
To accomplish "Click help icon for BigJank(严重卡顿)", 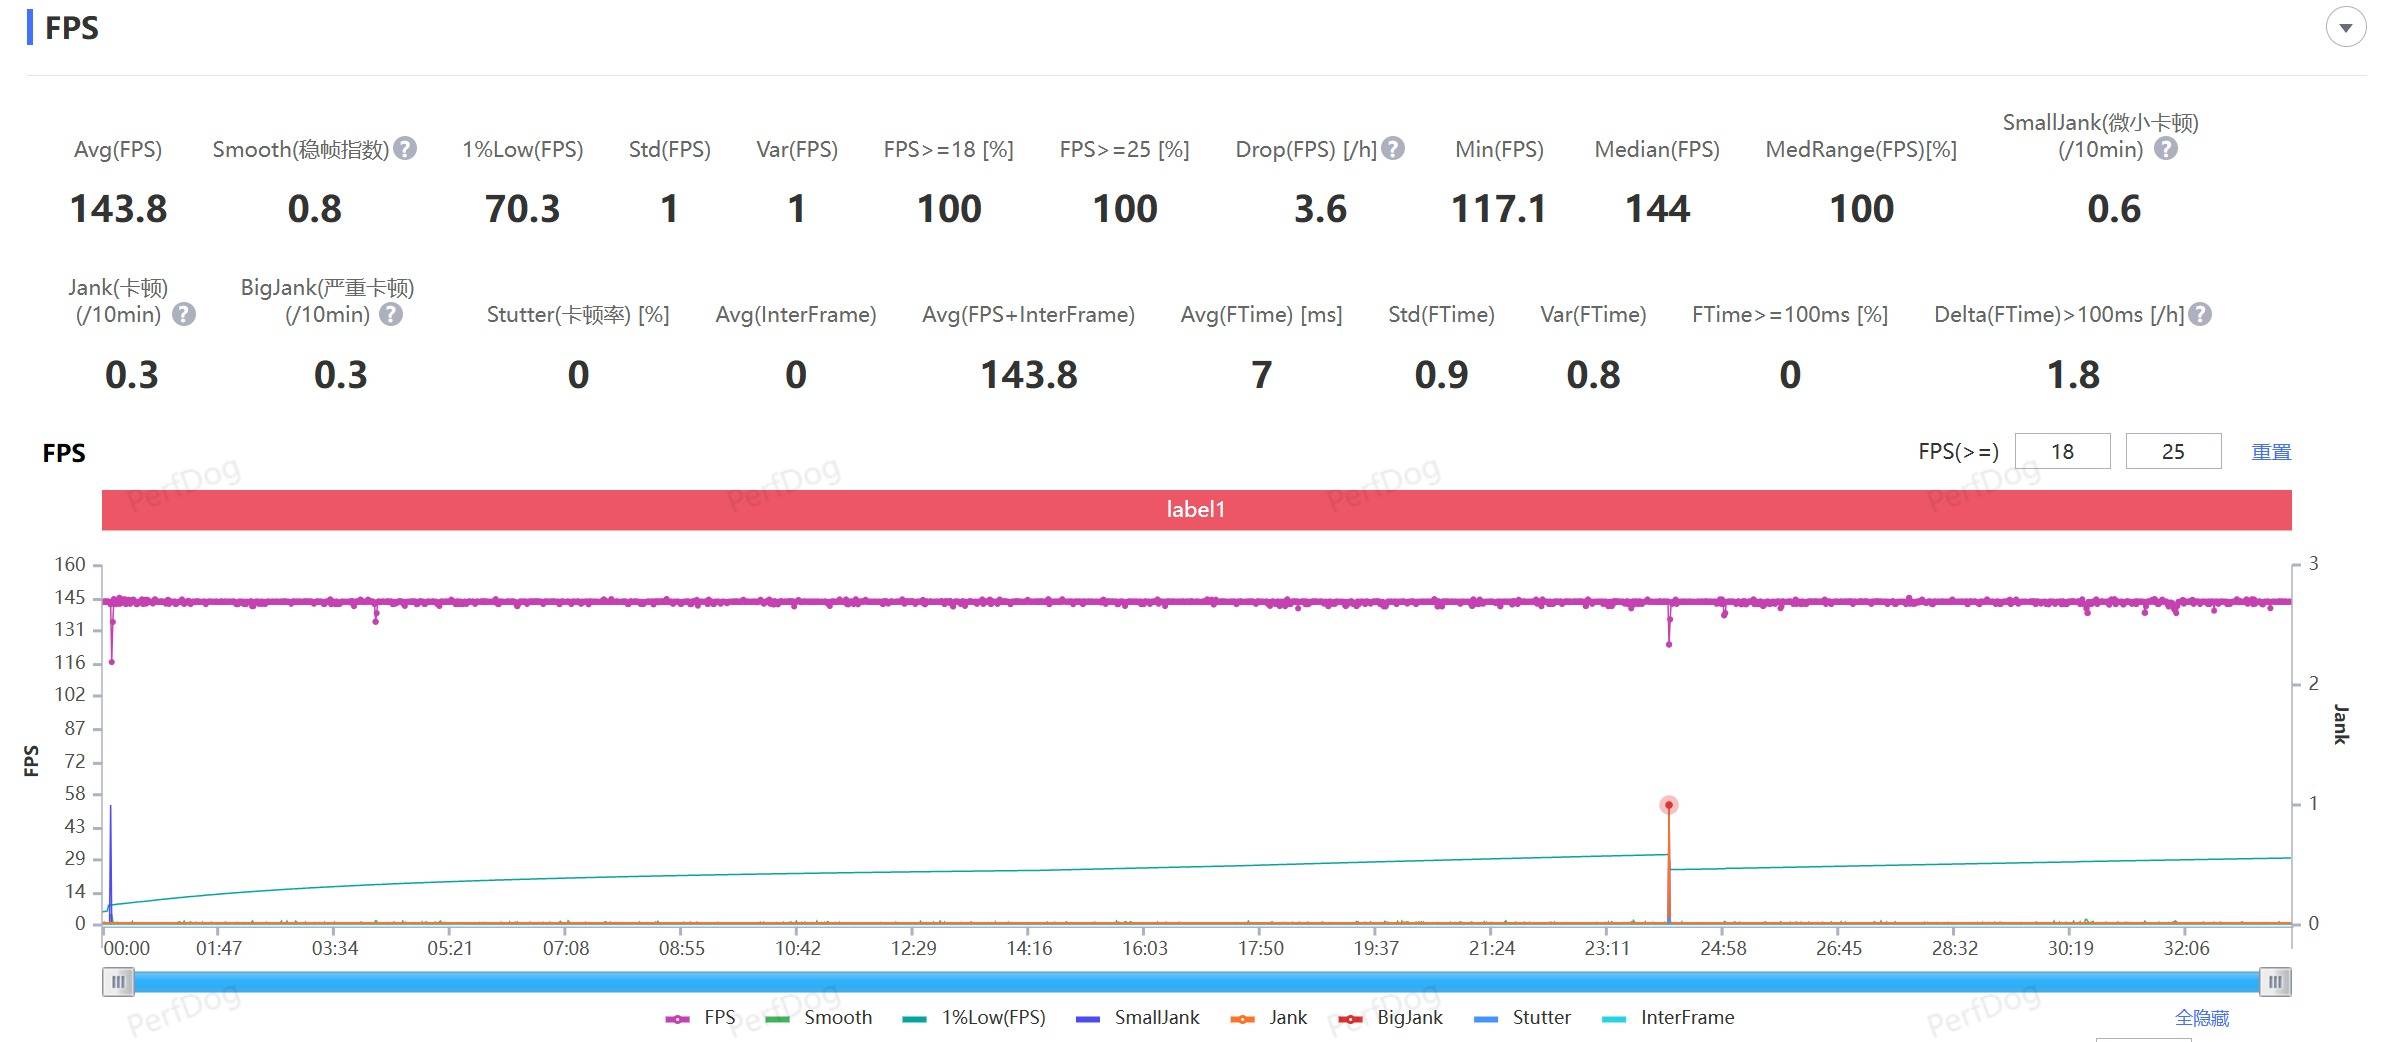I will [x=392, y=315].
